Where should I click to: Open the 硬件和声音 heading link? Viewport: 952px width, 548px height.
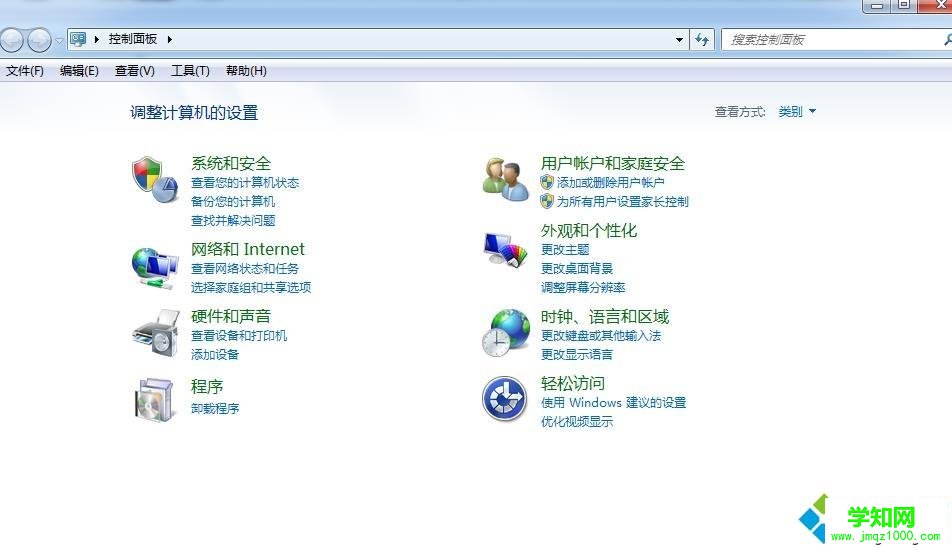(x=231, y=316)
